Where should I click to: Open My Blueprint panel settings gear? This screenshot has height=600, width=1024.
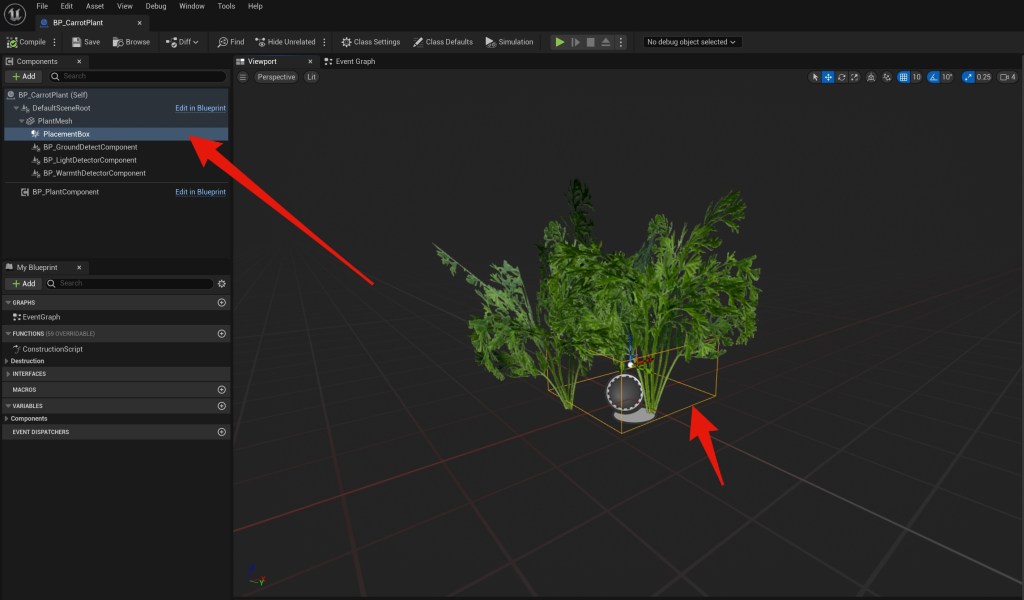(222, 284)
